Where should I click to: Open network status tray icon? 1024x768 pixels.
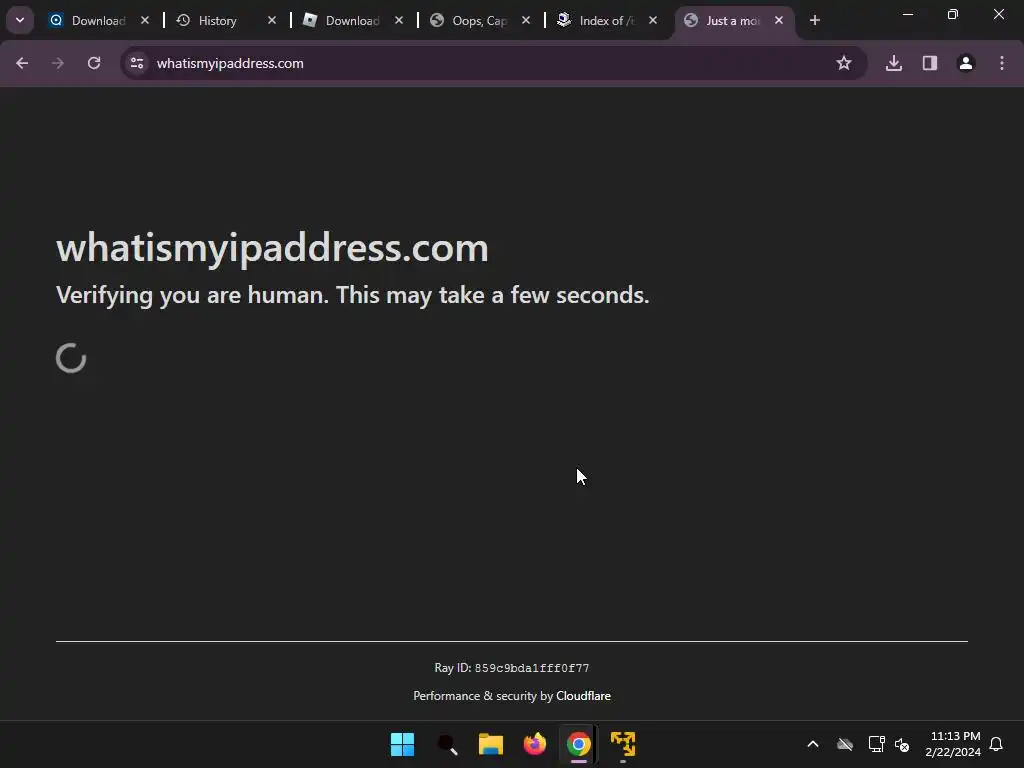[876, 744]
